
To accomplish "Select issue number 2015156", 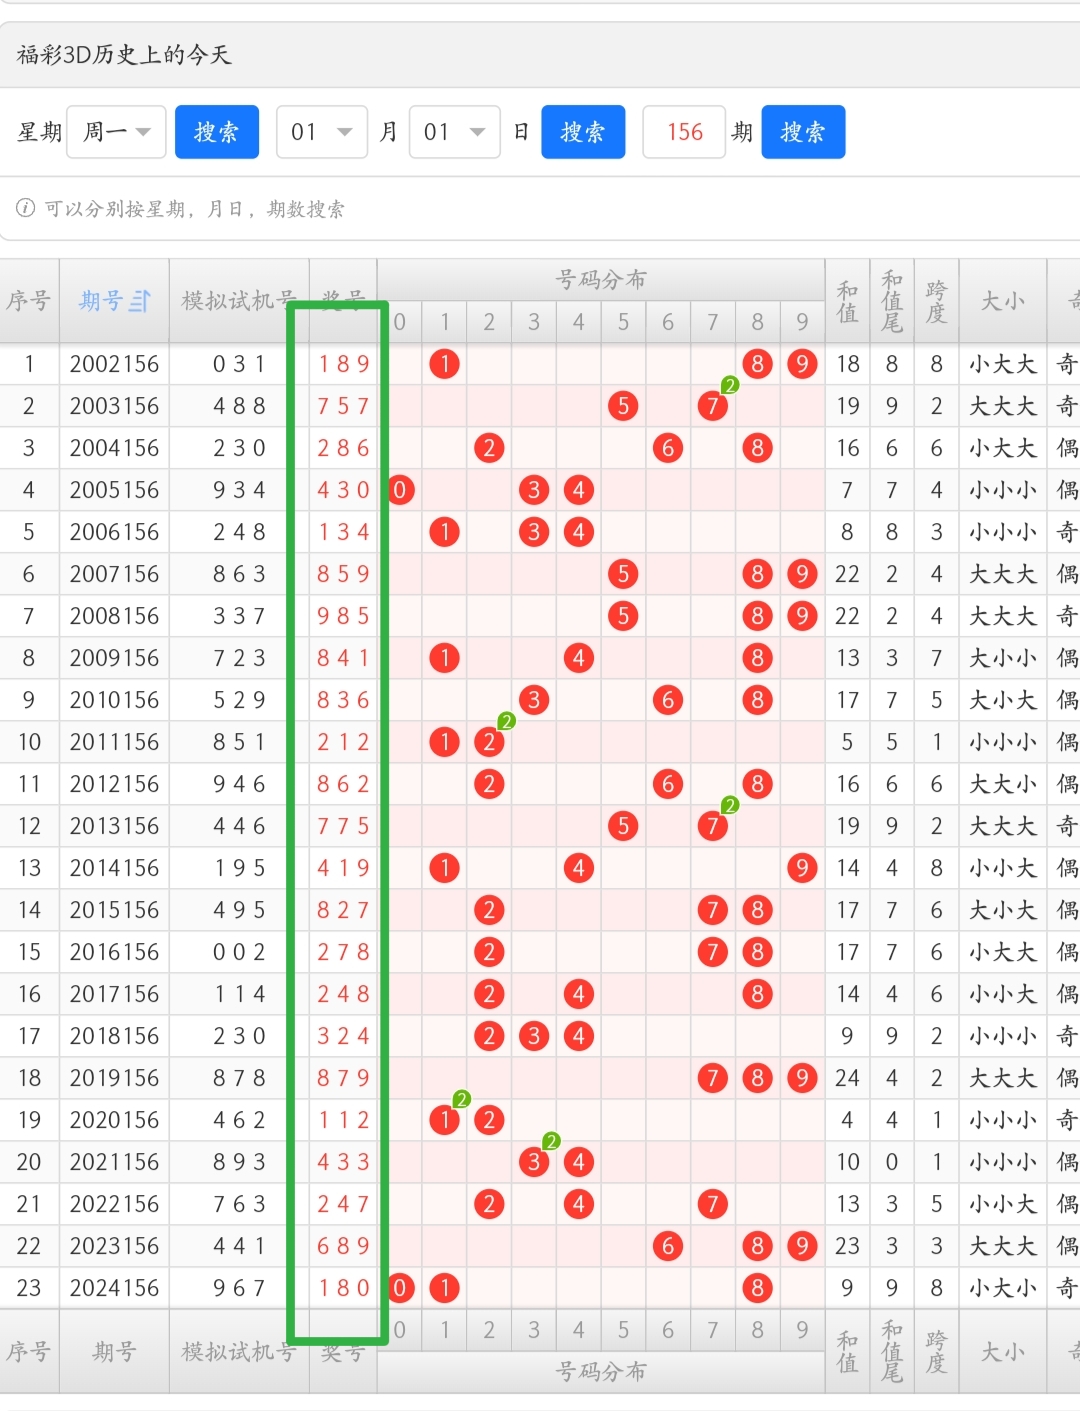I will pos(114,910).
